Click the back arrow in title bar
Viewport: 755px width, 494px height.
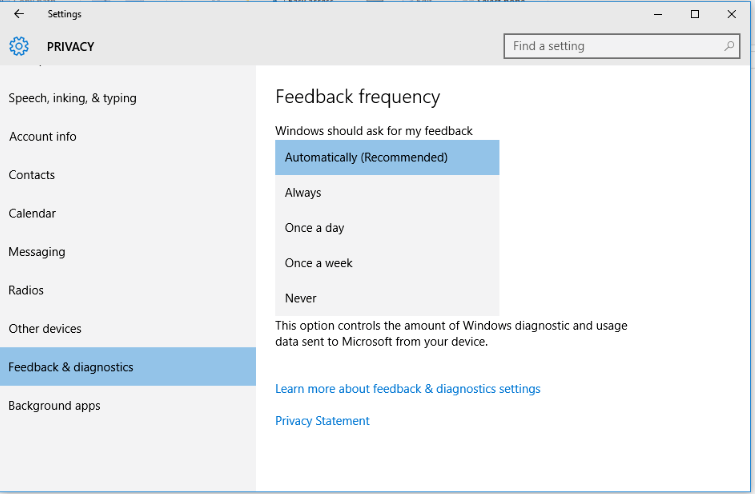coord(19,14)
